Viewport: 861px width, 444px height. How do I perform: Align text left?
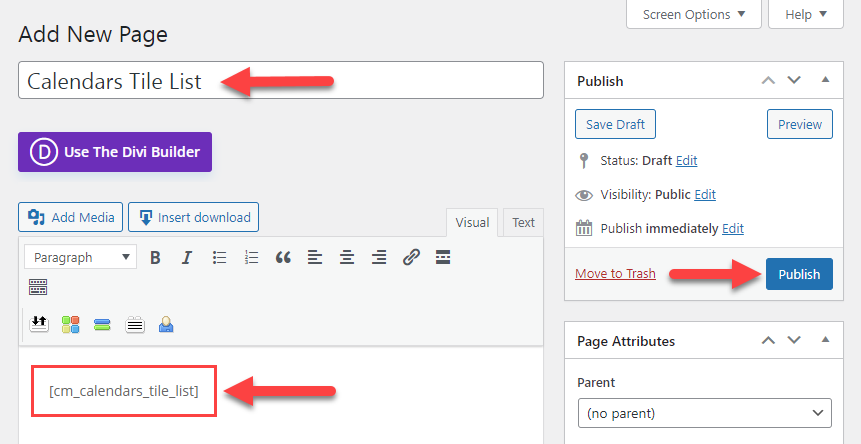coord(315,257)
